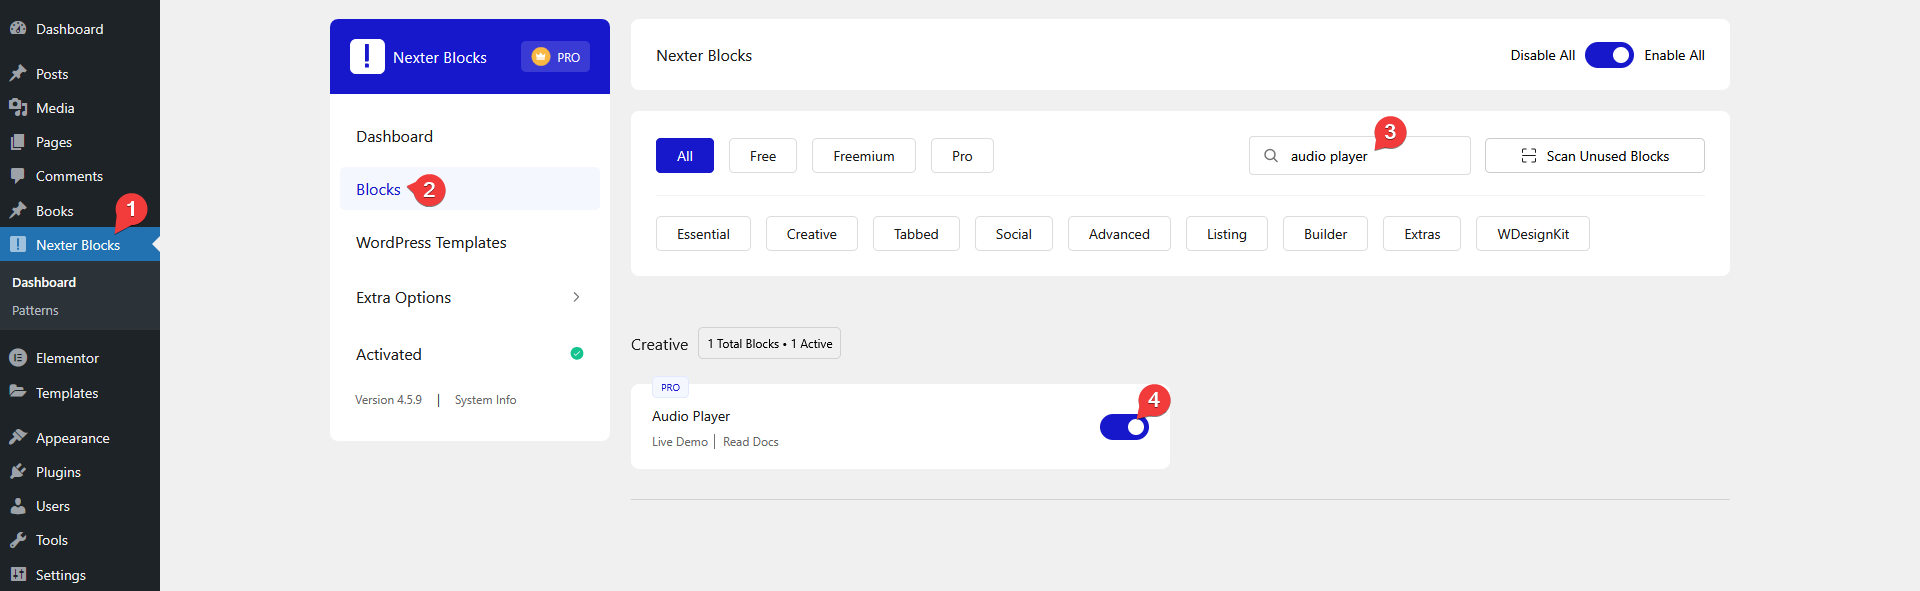1920x591 pixels.
Task: Show Extras category blocks
Action: (1422, 234)
